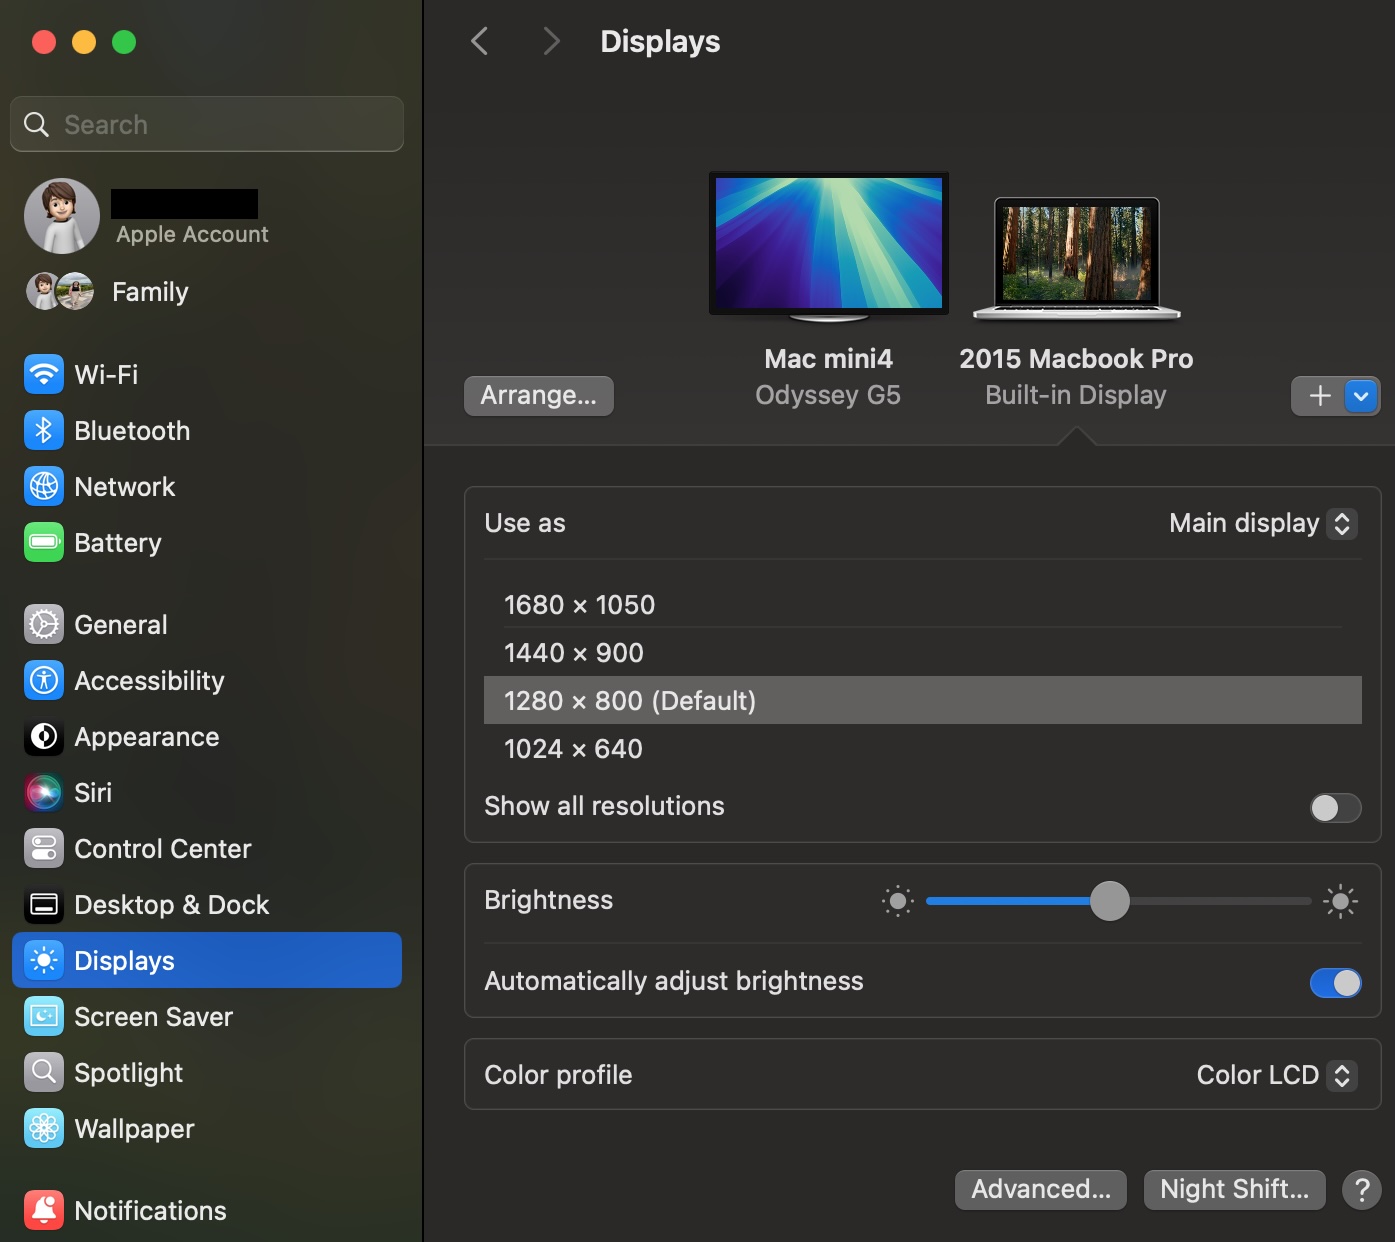Click the high brightness sun icon
Viewport: 1395px width, 1242px height.
tap(1340, 901)
